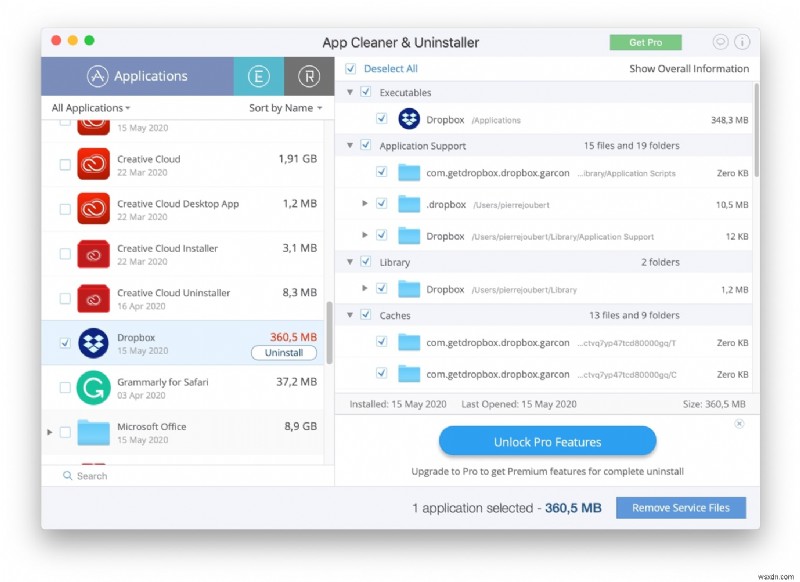Expand the Microsoft Office folder entry

[x=49, y=432]
